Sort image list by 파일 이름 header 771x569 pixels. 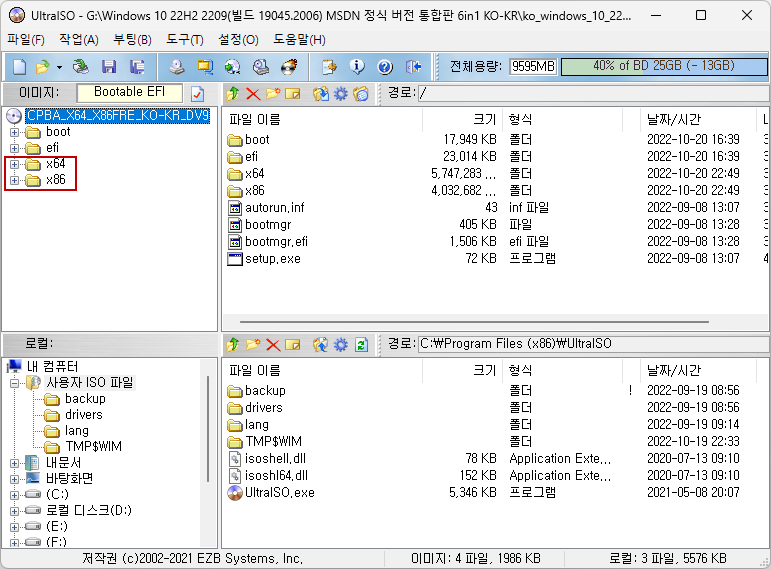tap(323, 119)
